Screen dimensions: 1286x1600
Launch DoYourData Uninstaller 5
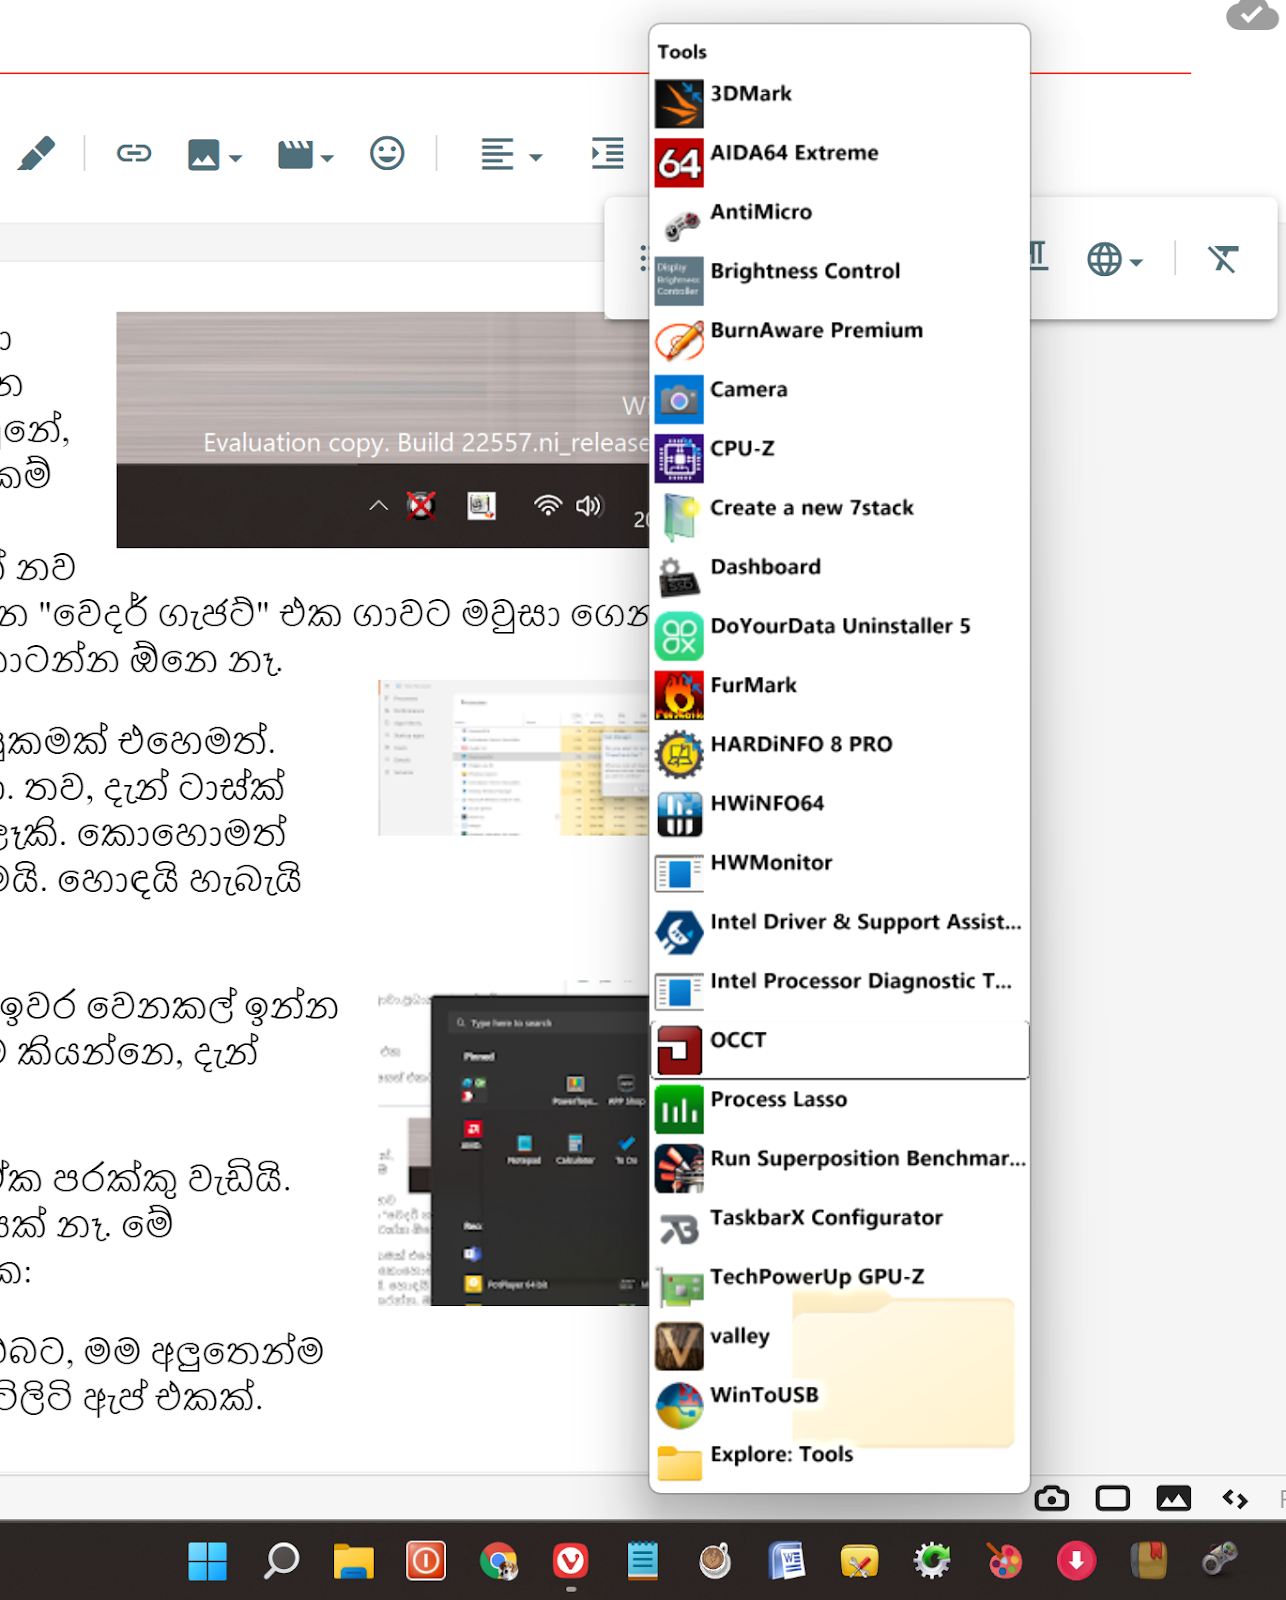[x=839, y=635]
